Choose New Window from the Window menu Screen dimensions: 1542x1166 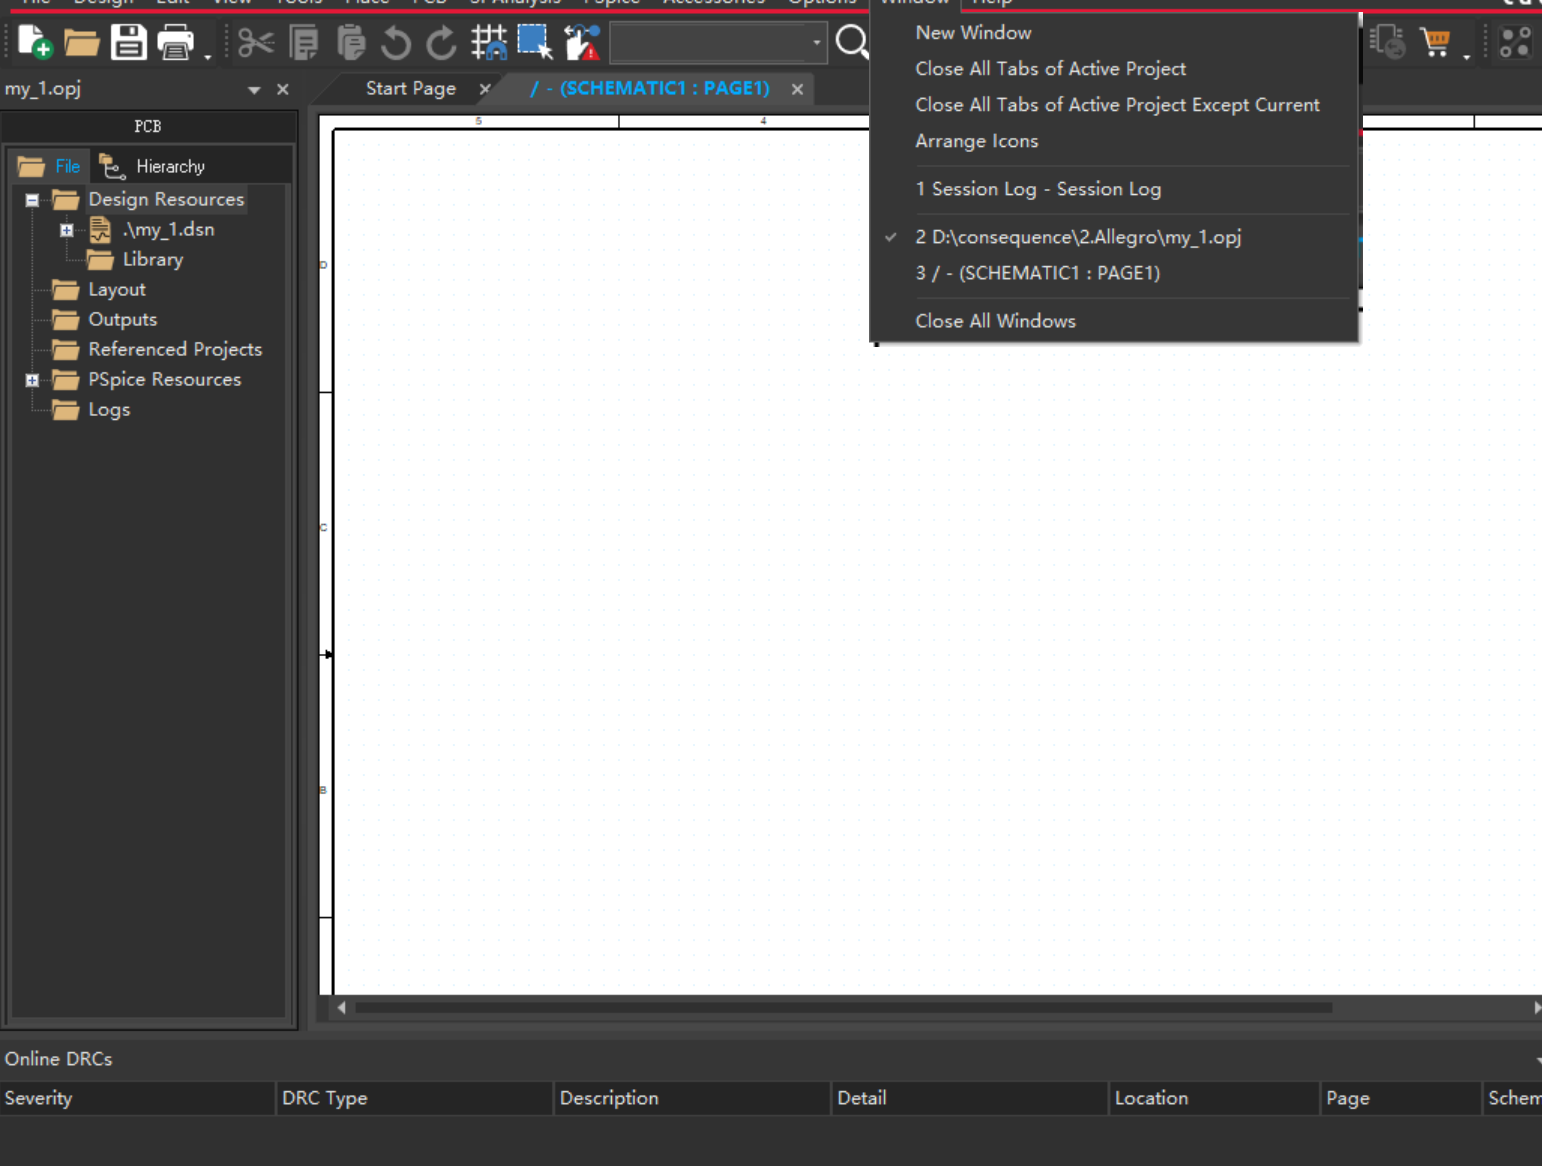[972, 33]
